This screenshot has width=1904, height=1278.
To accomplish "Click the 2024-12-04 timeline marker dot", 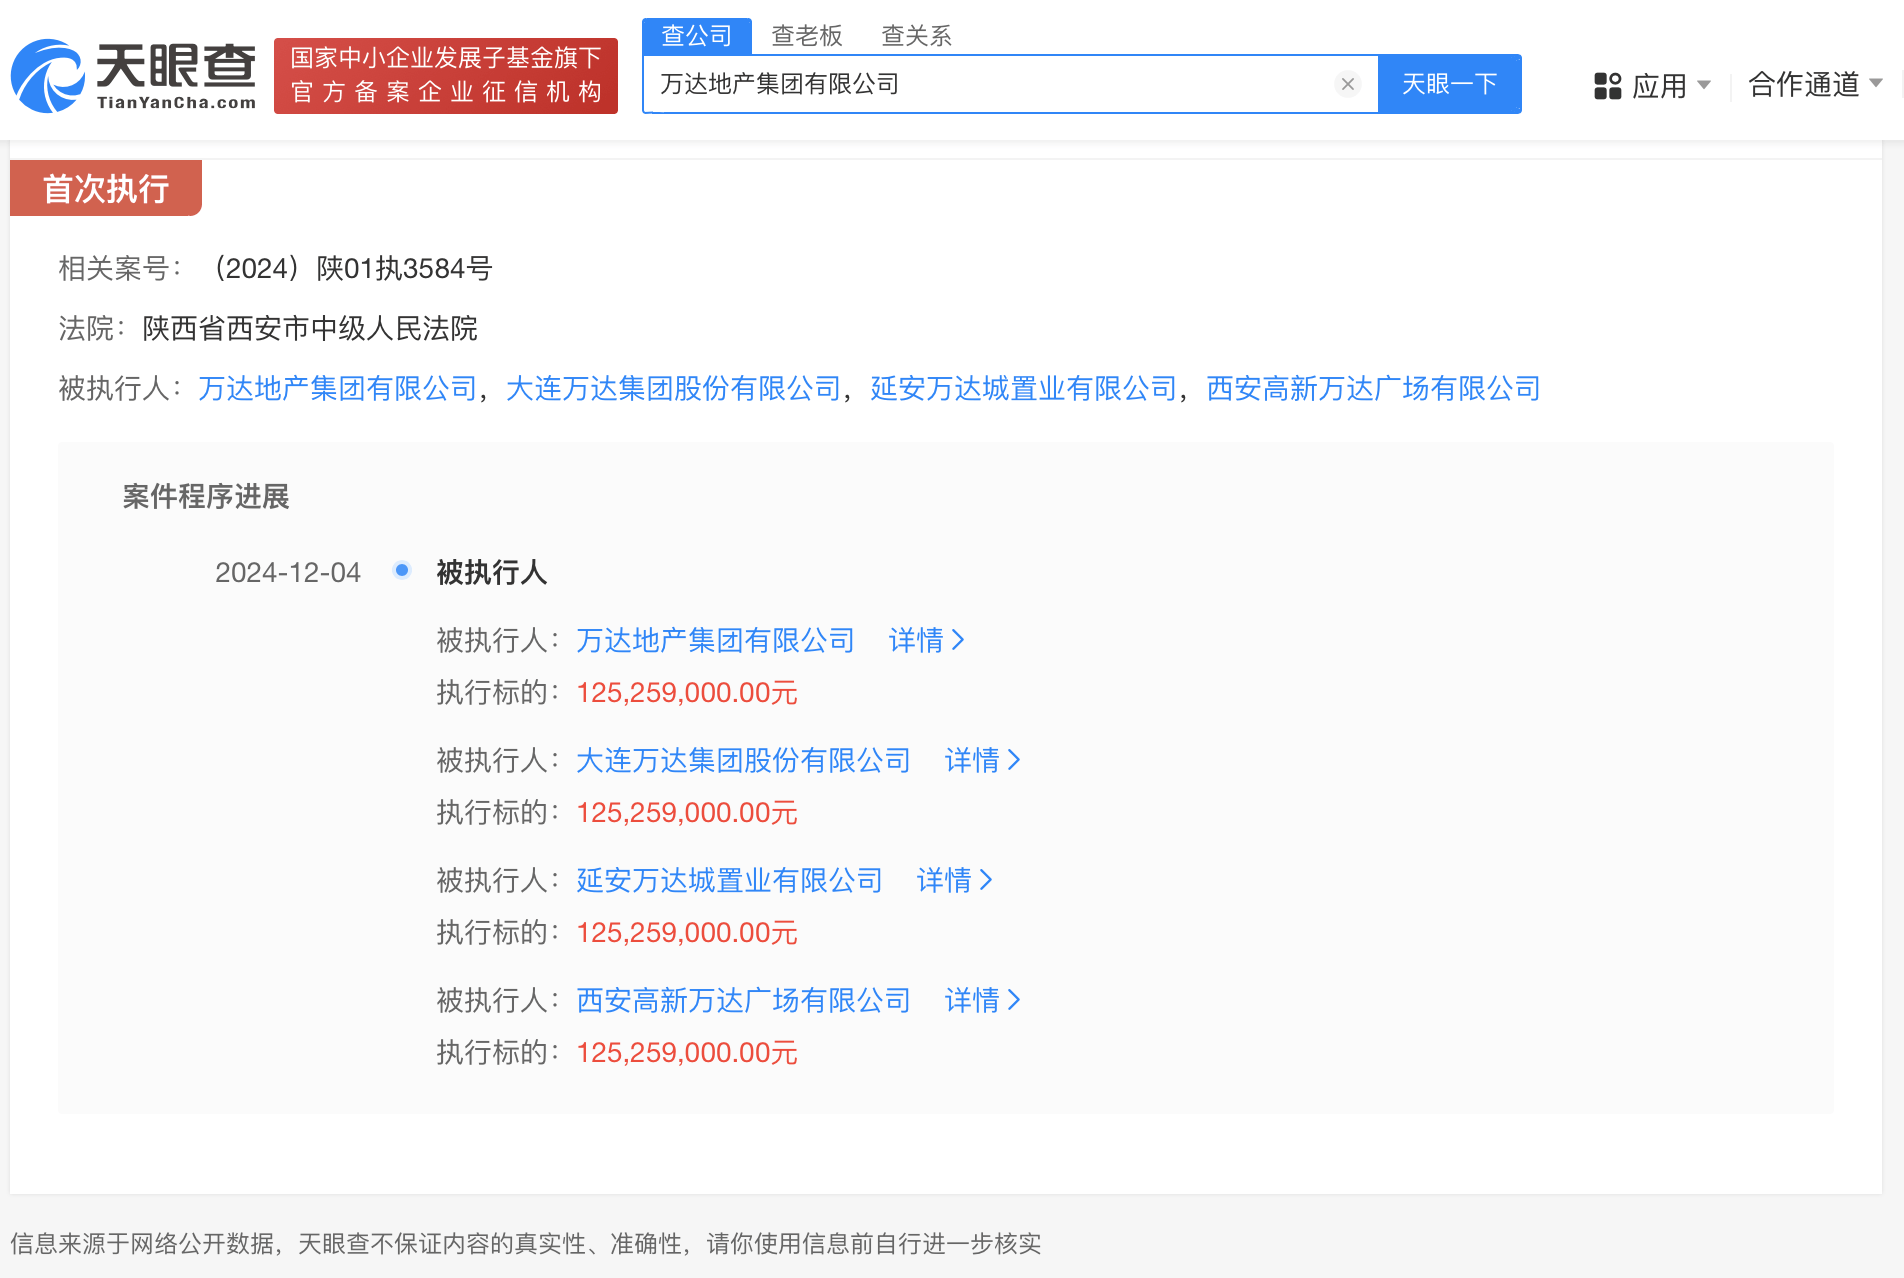I will click(402, 570).
